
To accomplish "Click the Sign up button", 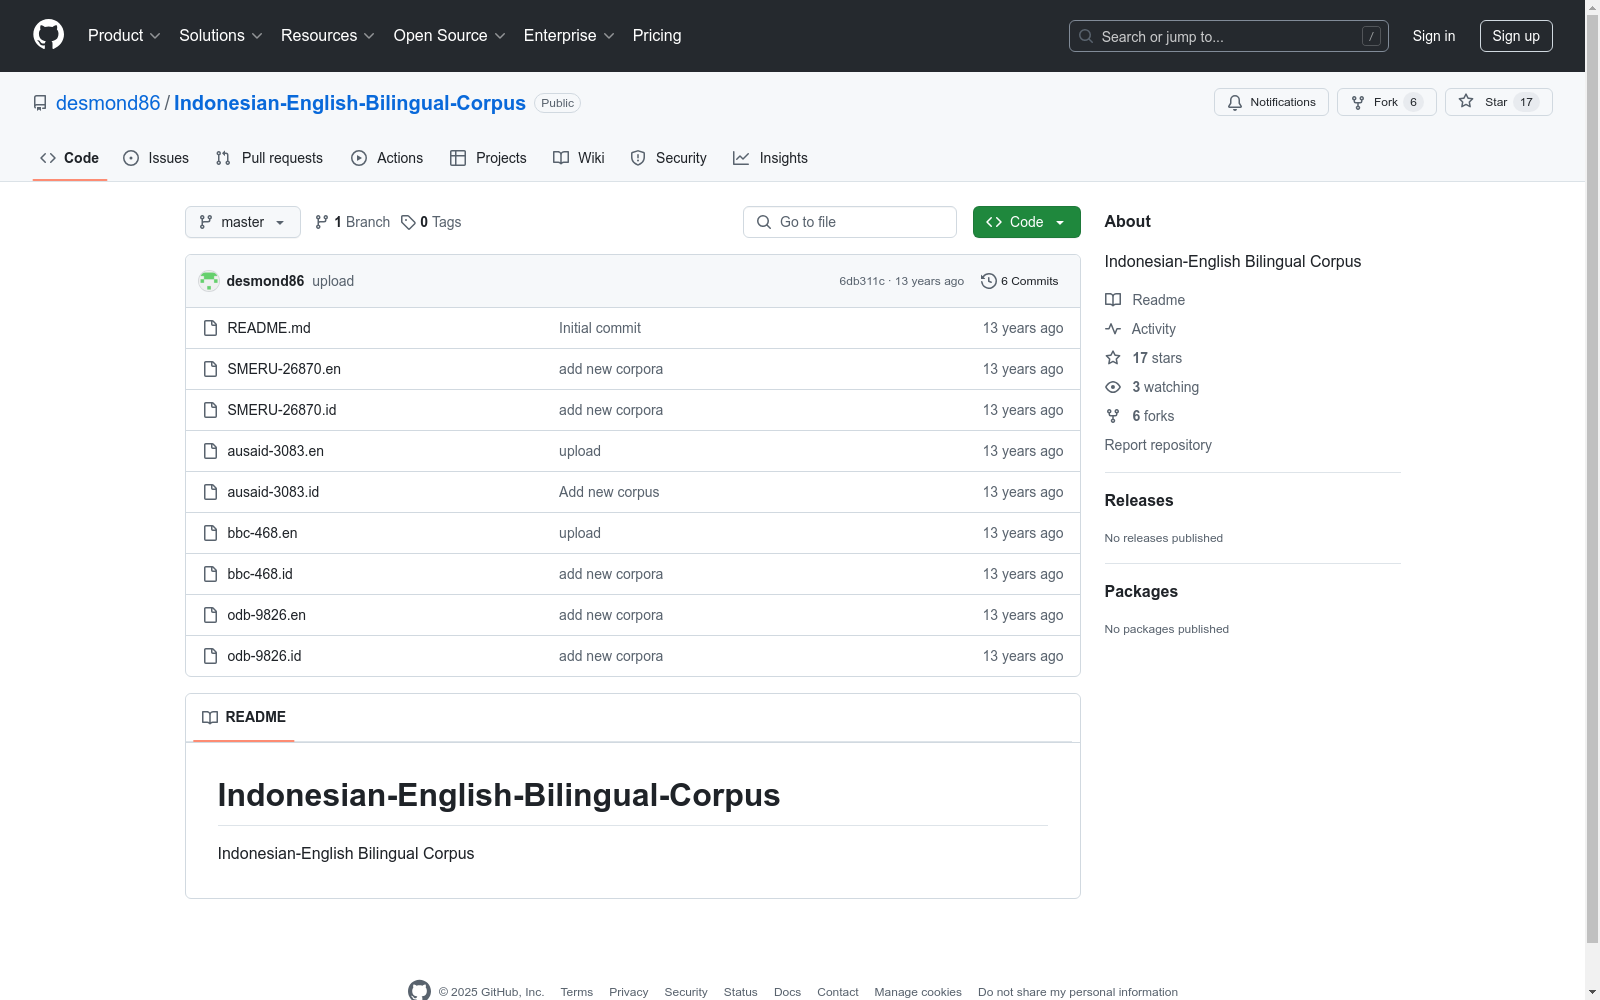I will (1516, 36).
